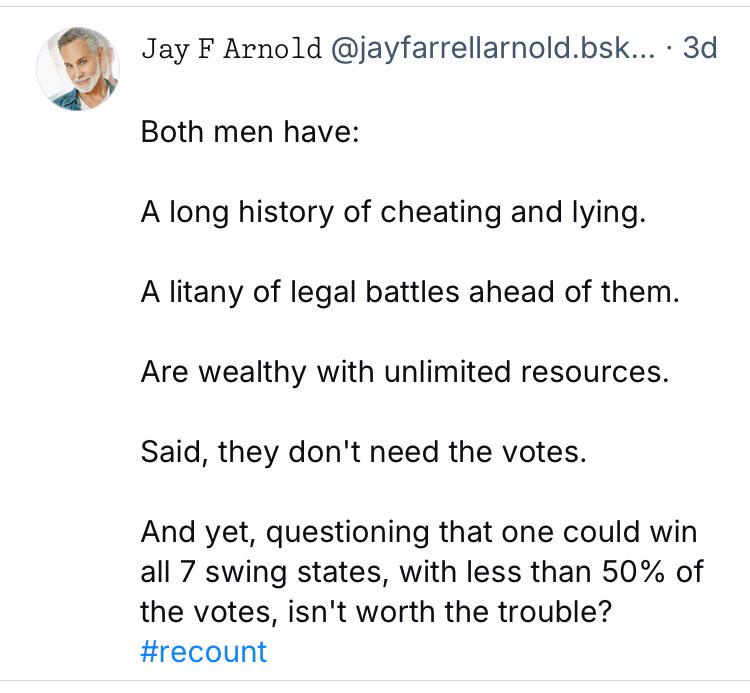Click the '50%' figure in the post
750x693 pixels.
(633, 571)
